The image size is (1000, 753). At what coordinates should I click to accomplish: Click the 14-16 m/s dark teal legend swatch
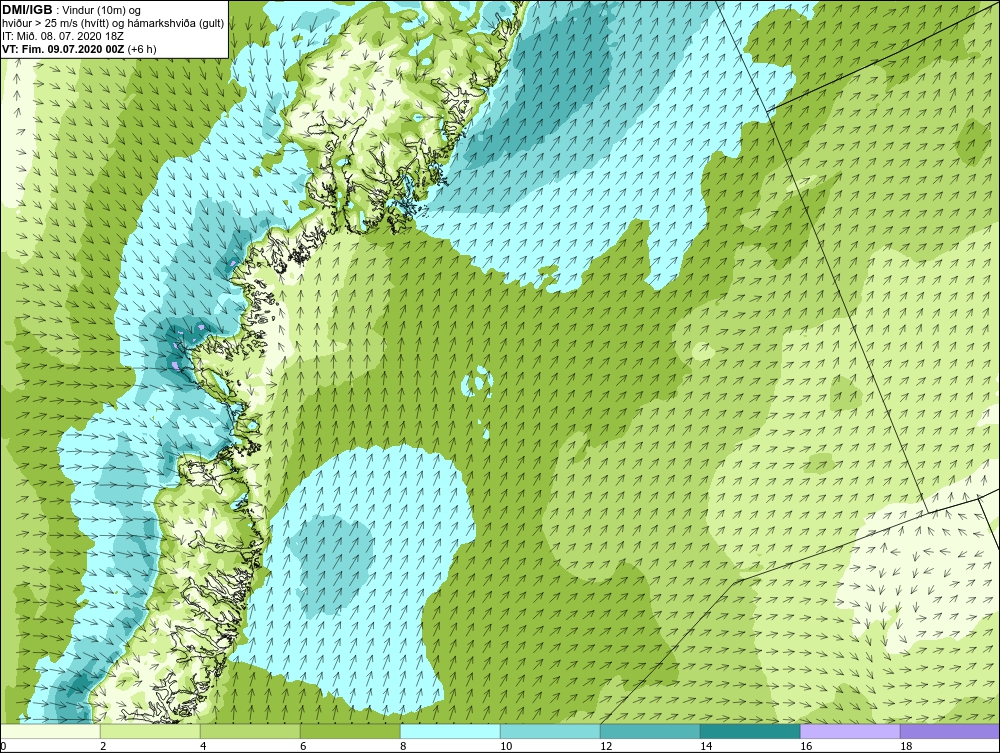click(x=750, y=731)
